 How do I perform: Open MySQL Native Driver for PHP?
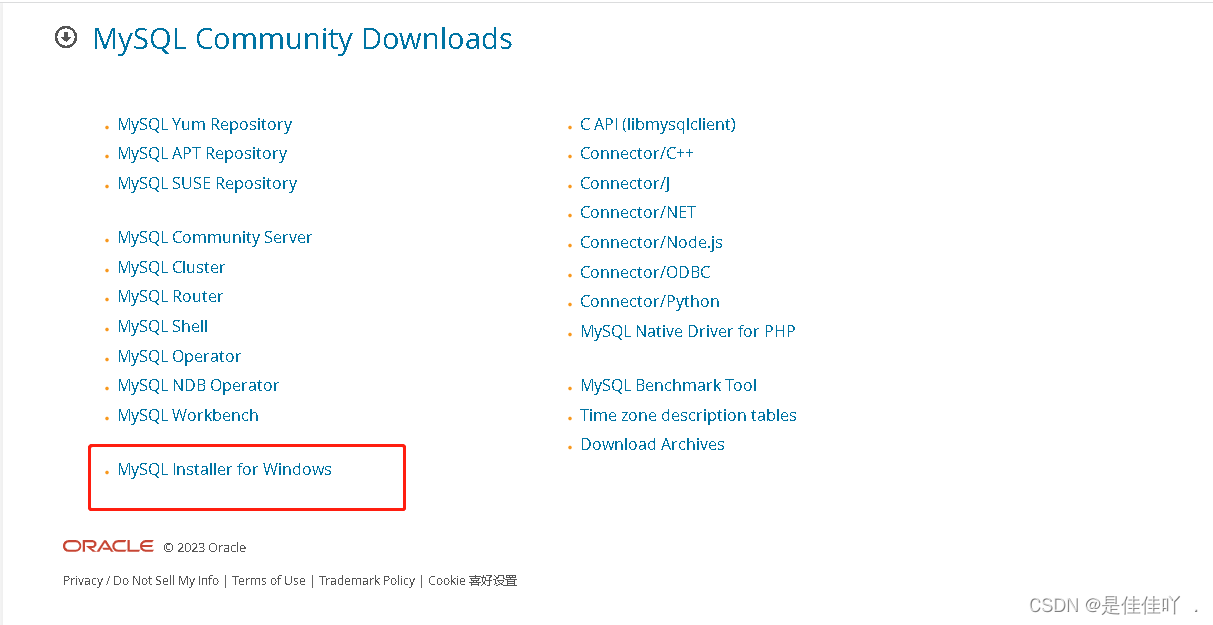pyautogui.click(x=688, y=331)
